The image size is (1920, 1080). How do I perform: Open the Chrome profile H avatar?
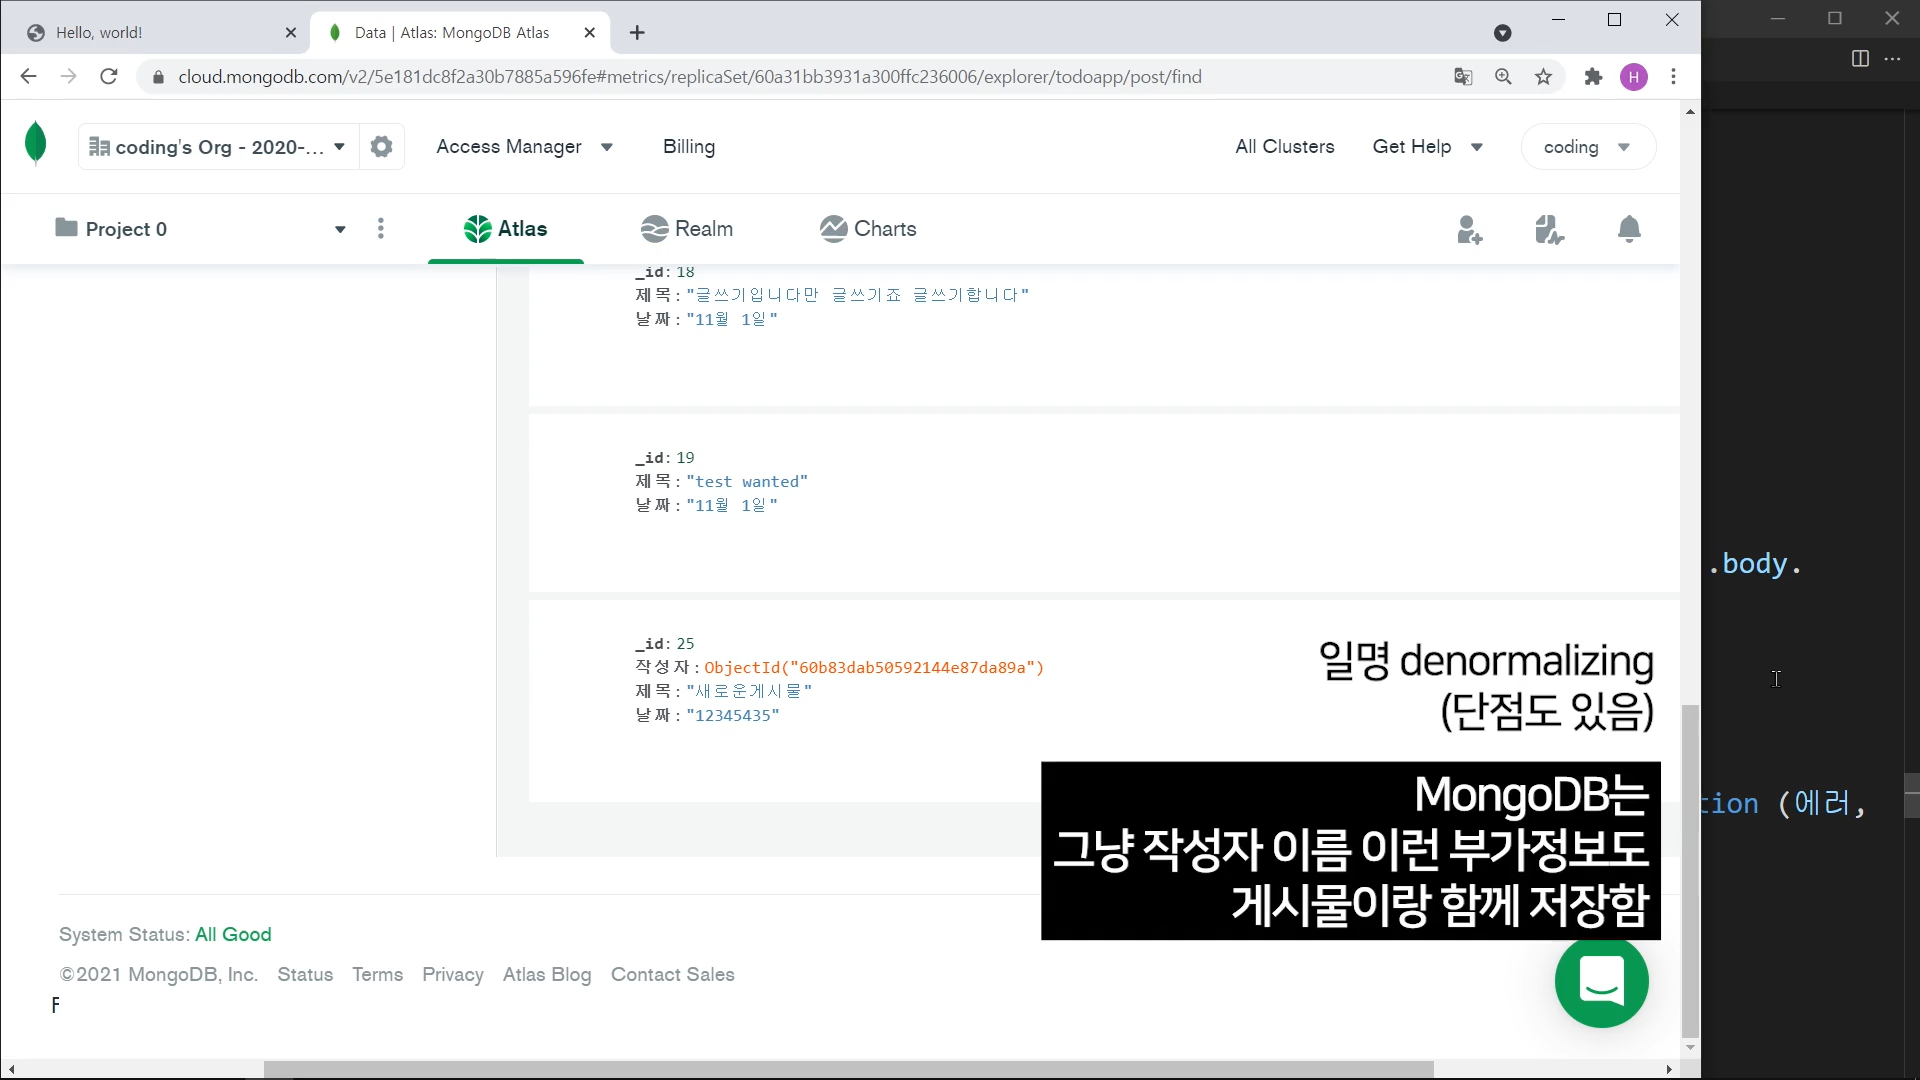1634,77
